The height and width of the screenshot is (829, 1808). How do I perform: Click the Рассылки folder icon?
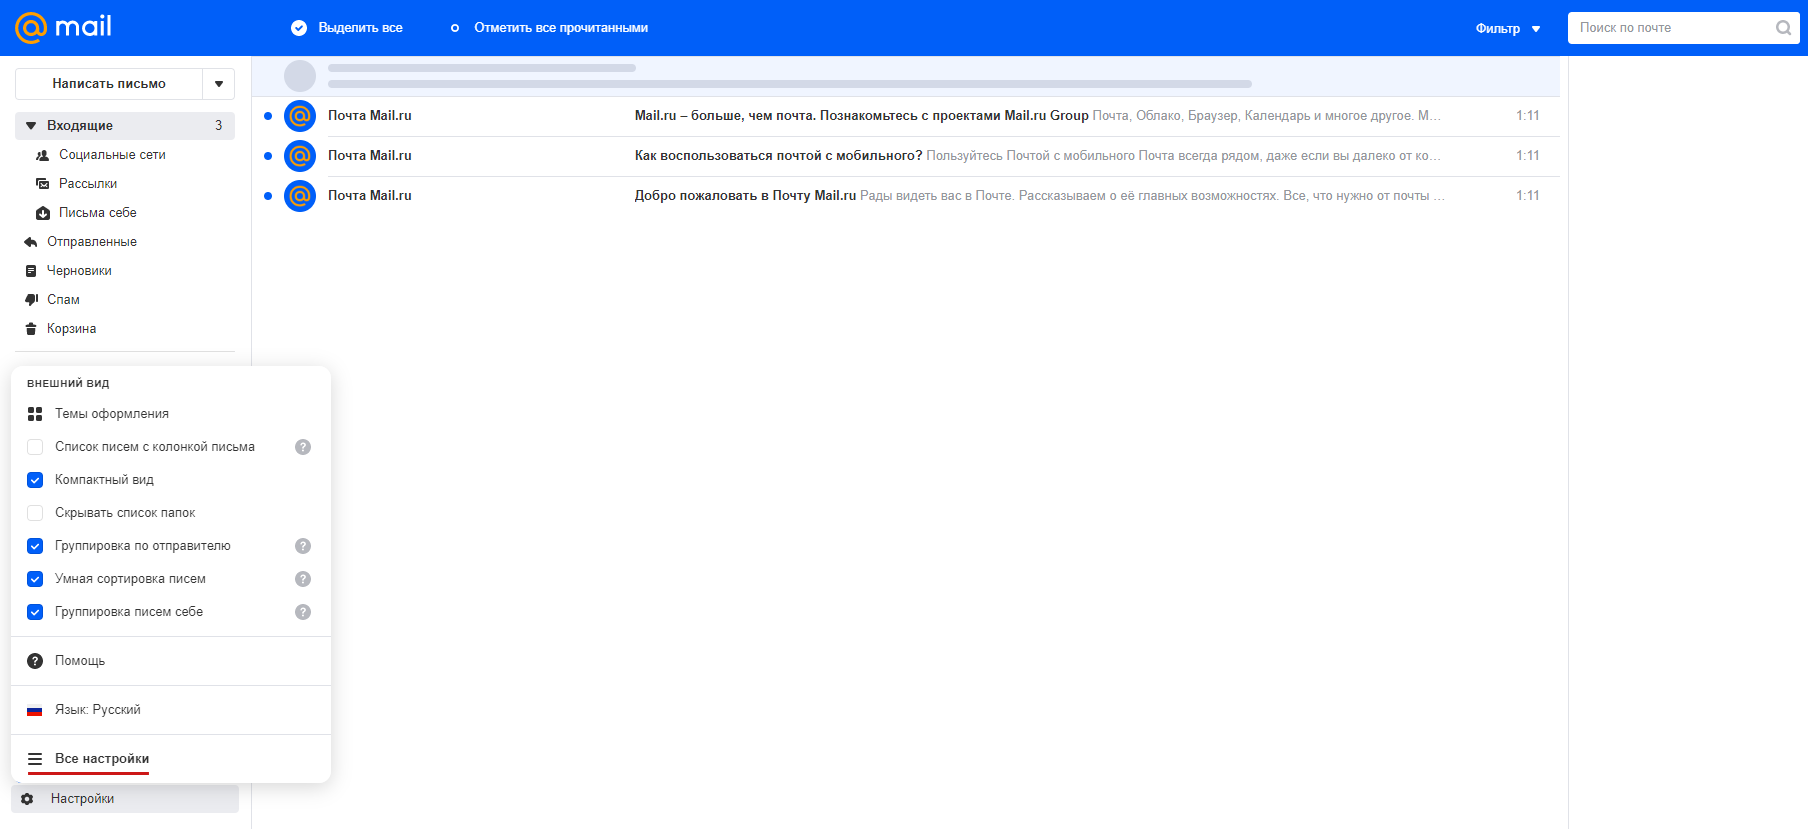[43, 184]
